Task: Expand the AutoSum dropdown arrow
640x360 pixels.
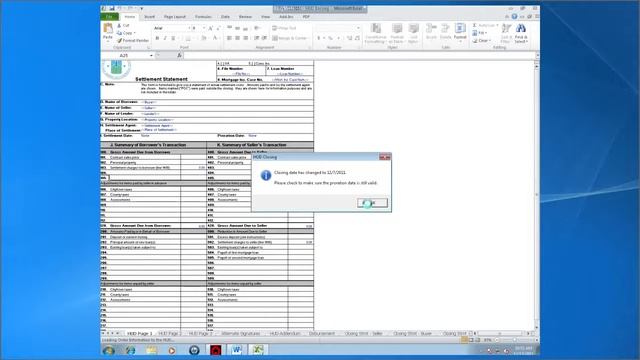Action: click(497, 25)
